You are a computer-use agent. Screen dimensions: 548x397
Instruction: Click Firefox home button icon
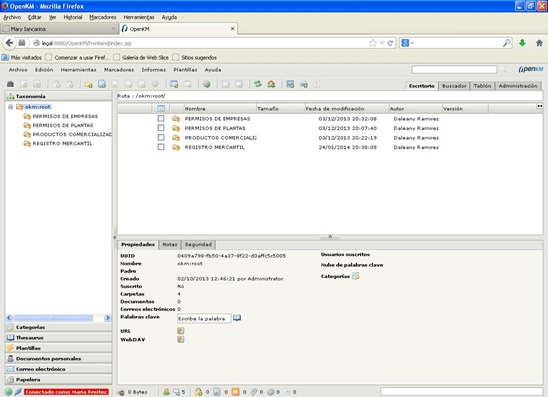(x=539, y=43)
